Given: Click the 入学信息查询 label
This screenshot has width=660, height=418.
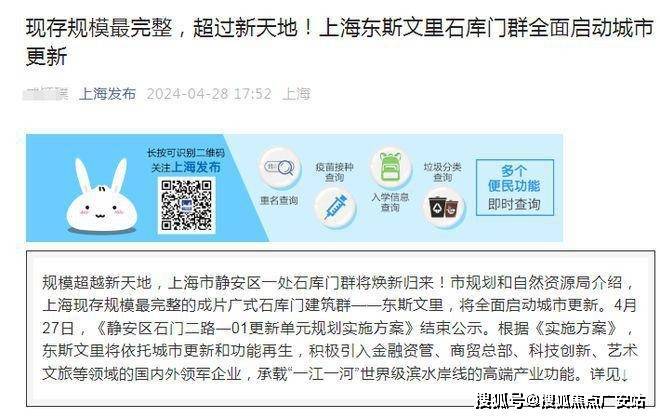Looking at the screenshot, I should tap(390, 202).
